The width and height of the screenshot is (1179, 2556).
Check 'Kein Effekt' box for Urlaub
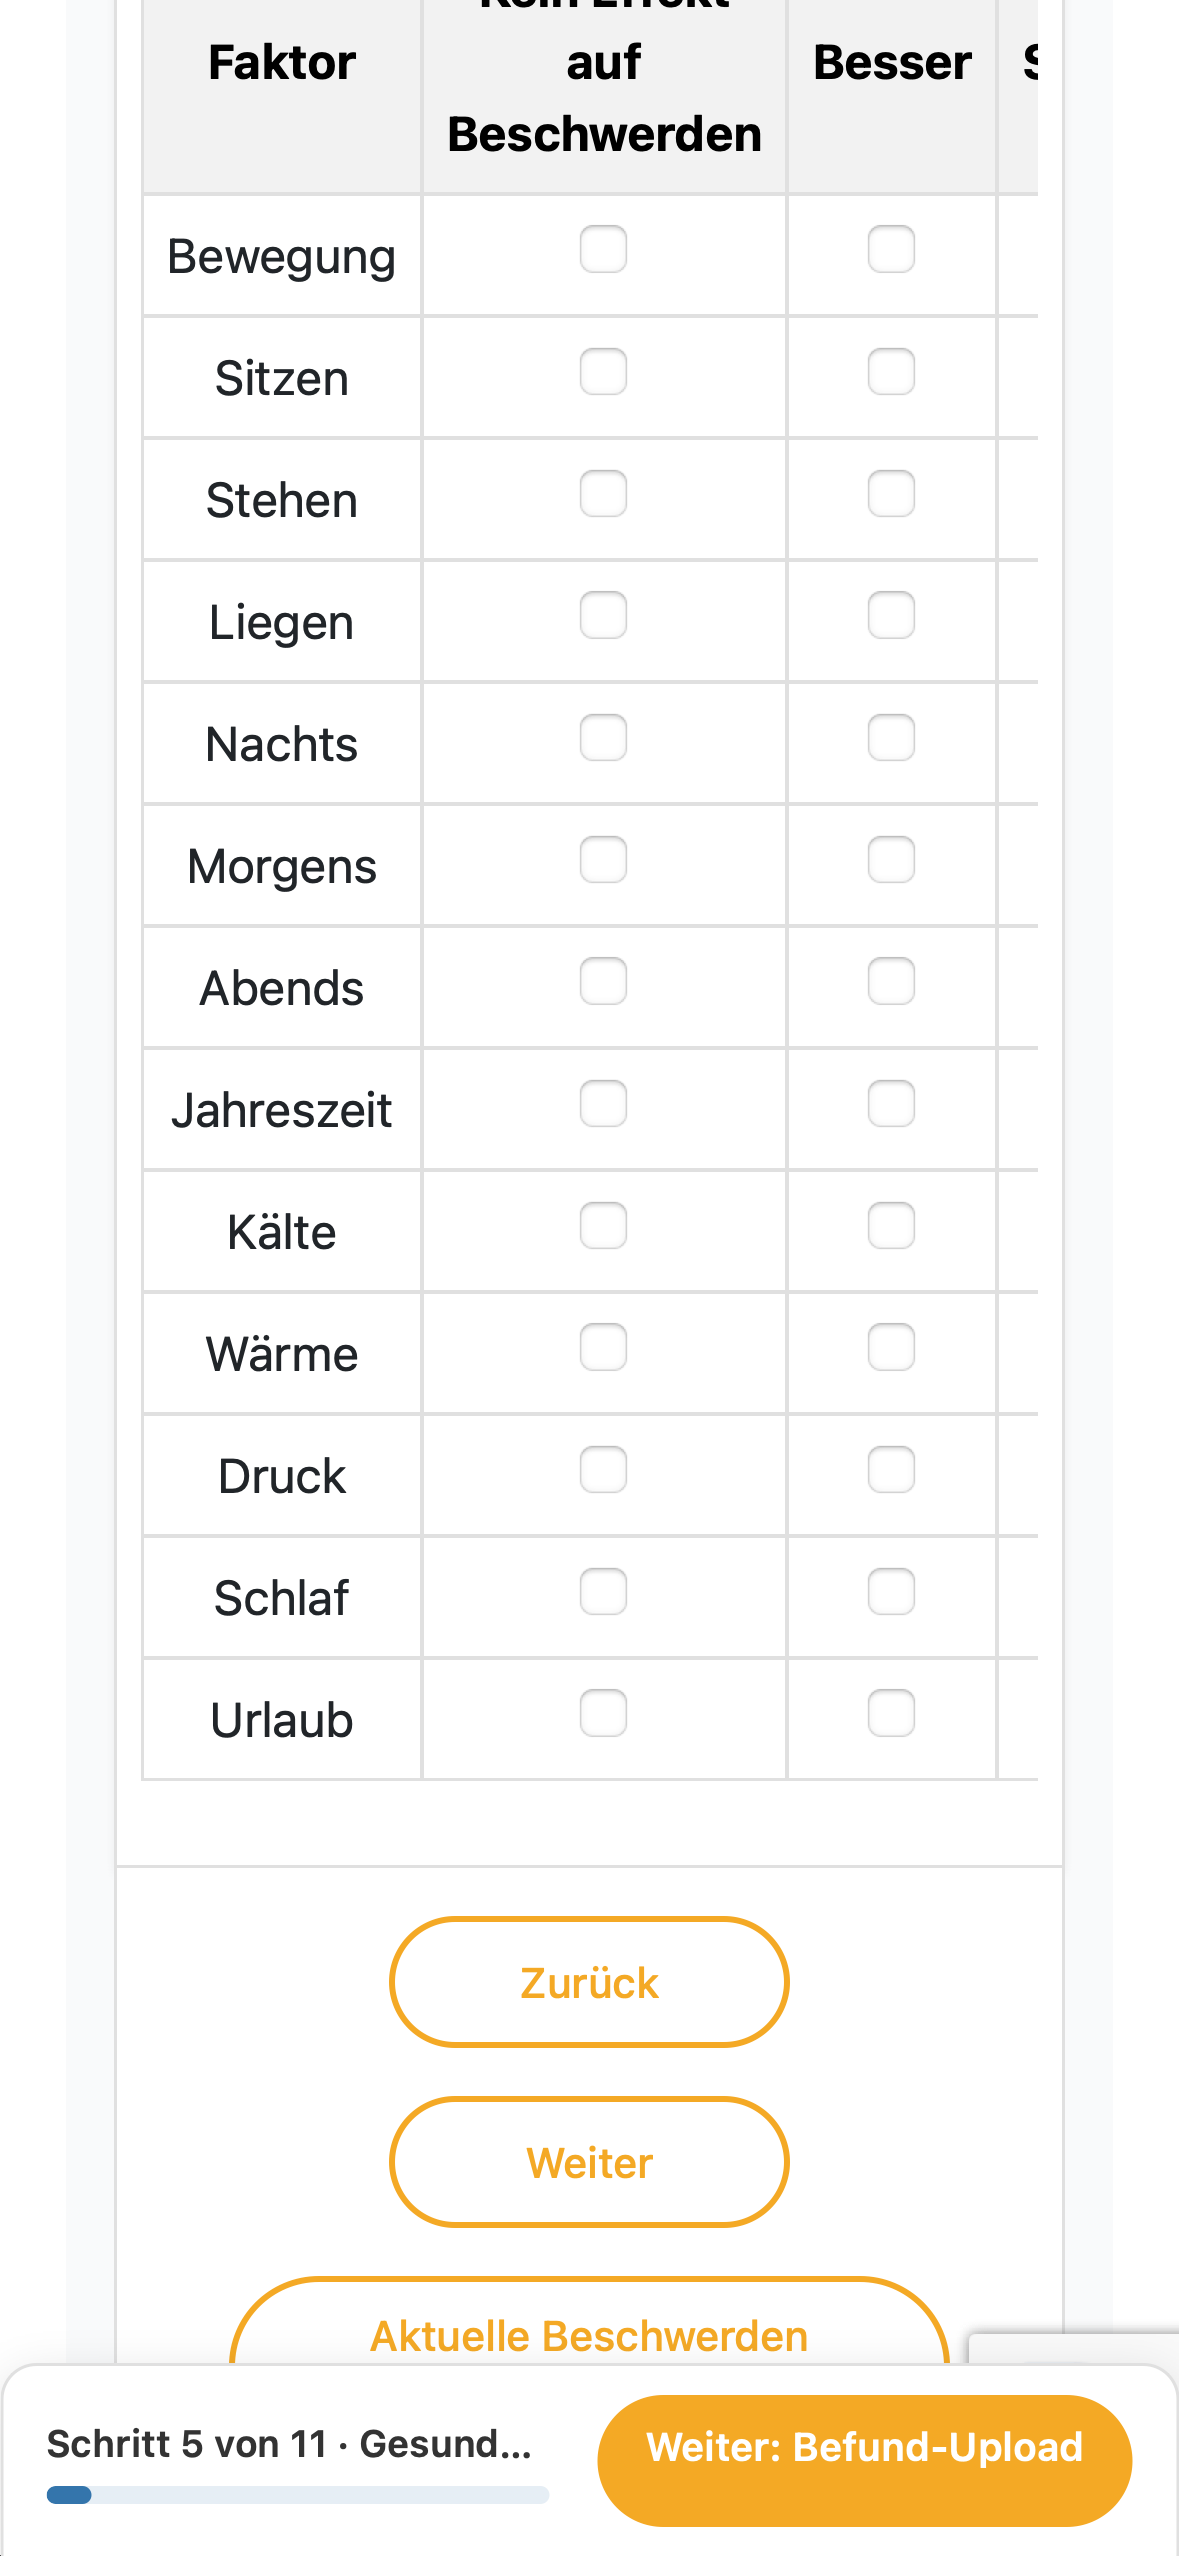(x=603, y=1713)
